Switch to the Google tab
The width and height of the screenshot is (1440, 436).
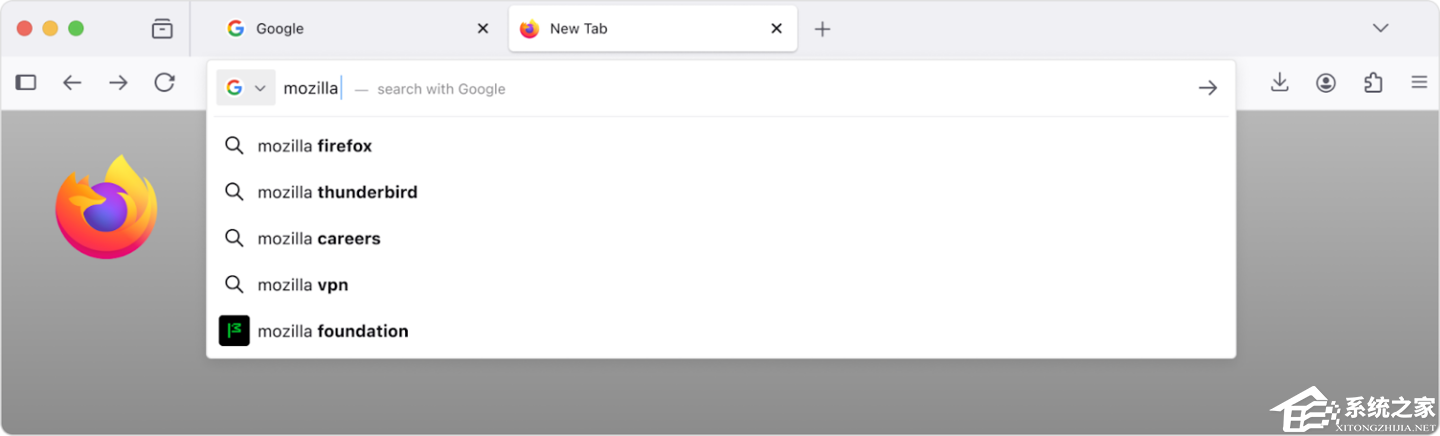coord(330,29)
